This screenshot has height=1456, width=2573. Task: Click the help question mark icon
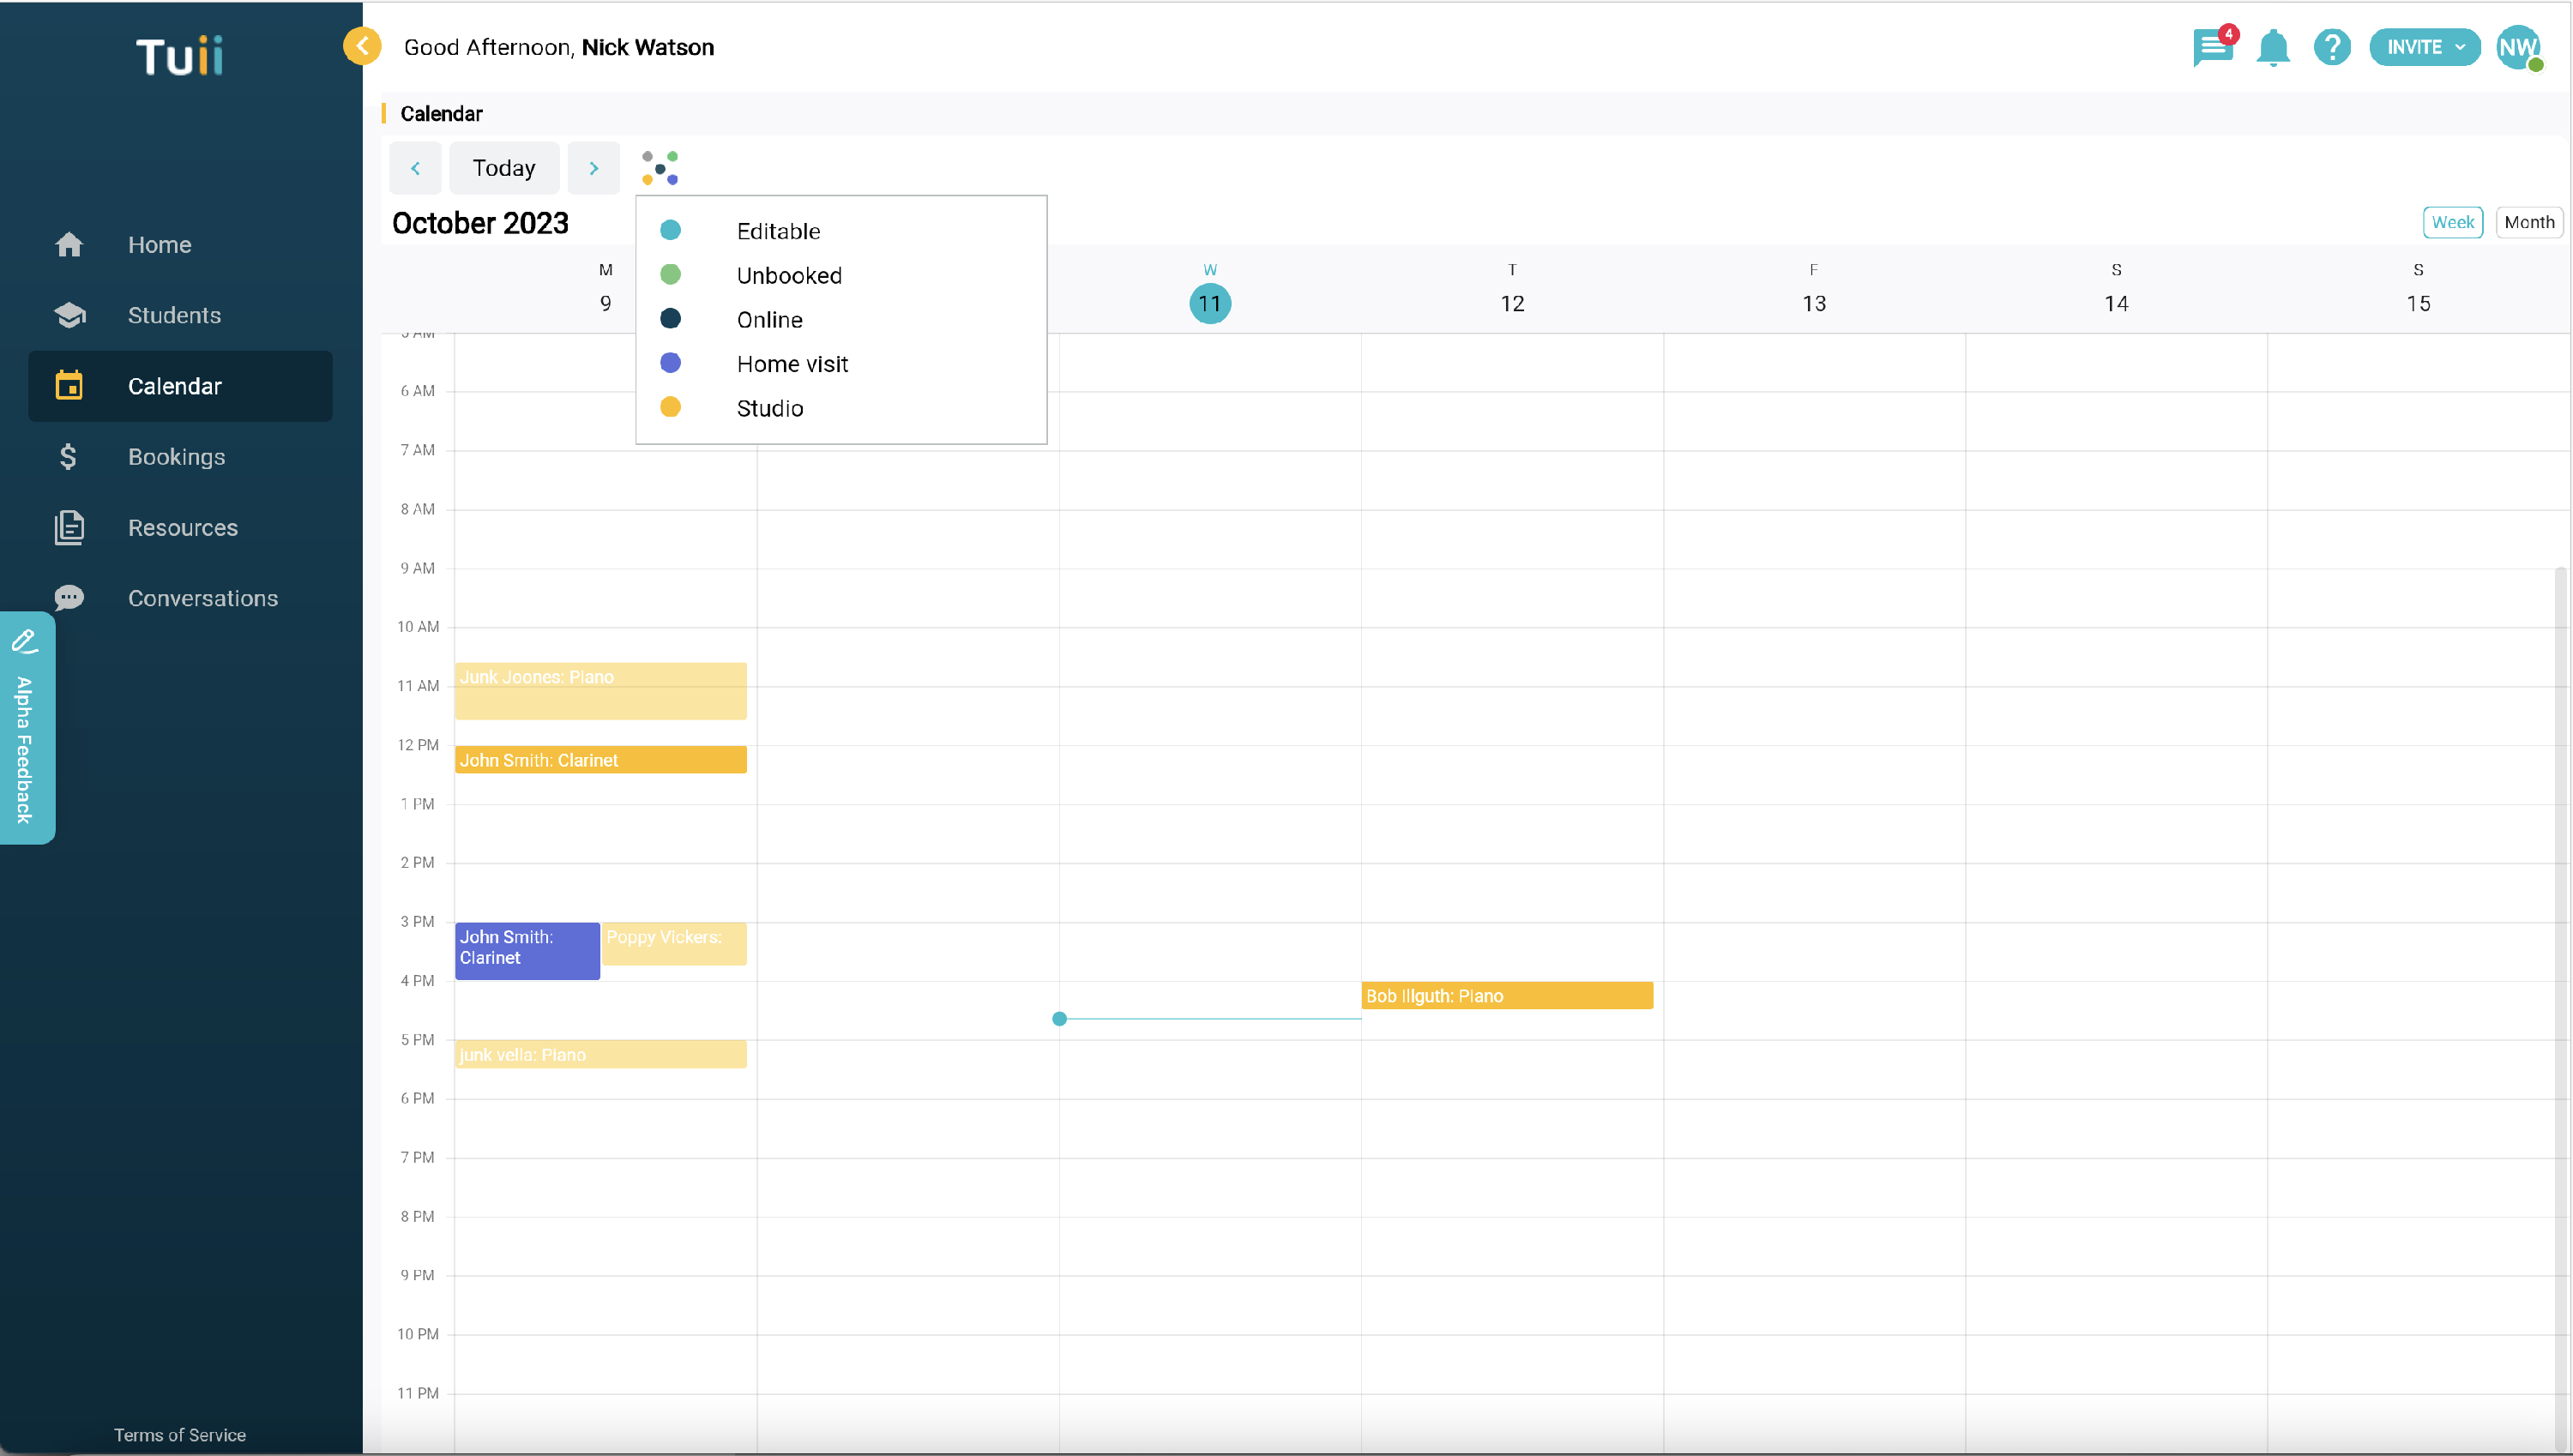(2332, 47)
